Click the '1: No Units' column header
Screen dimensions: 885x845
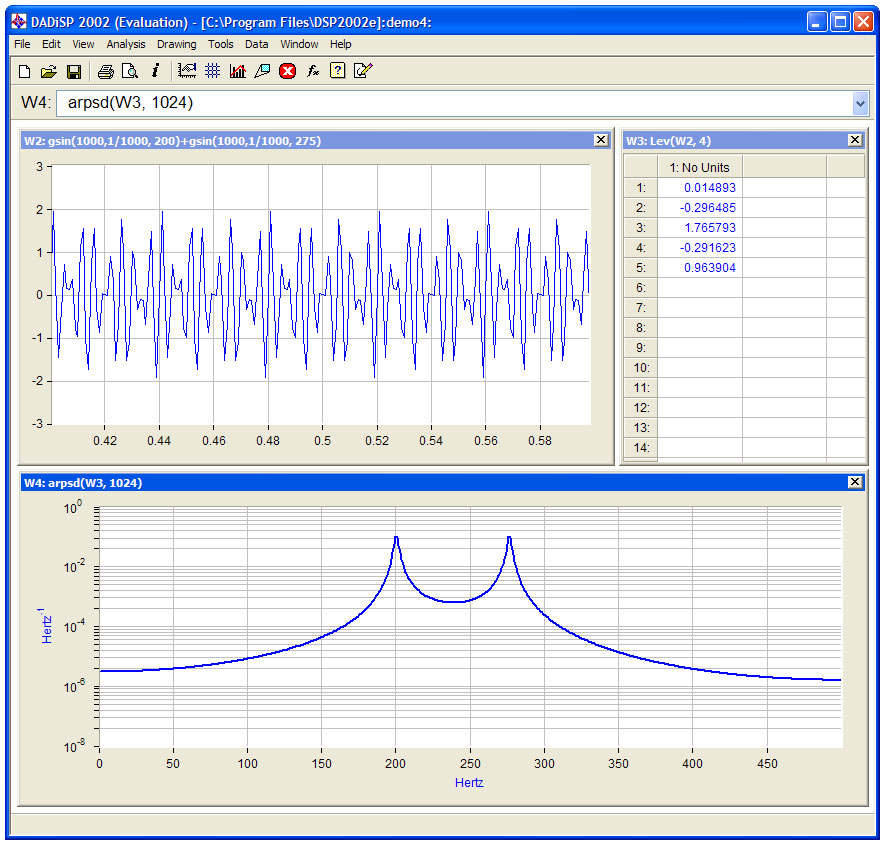point(700,168)
